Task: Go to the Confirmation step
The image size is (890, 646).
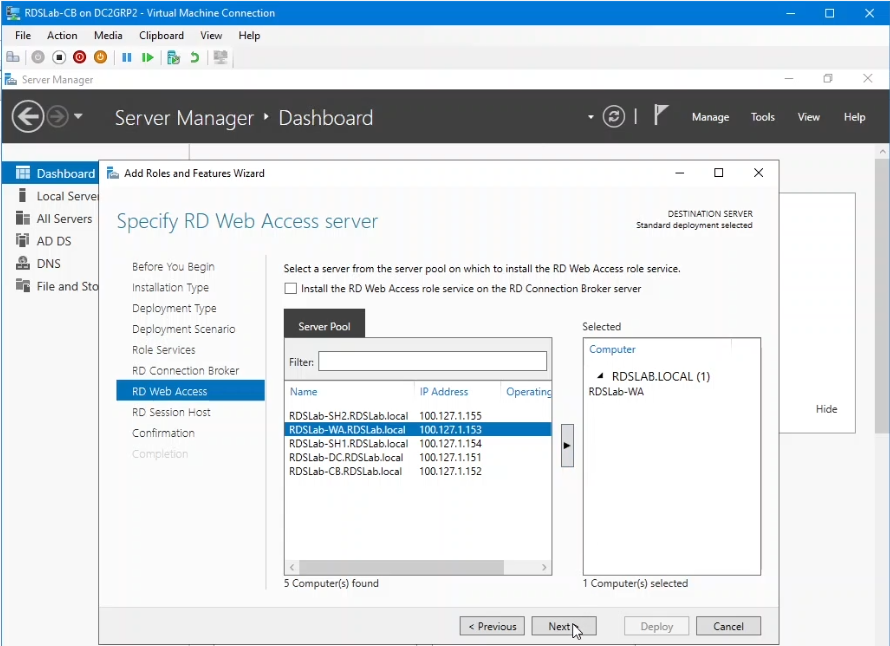Action: (x=163, y=433)
